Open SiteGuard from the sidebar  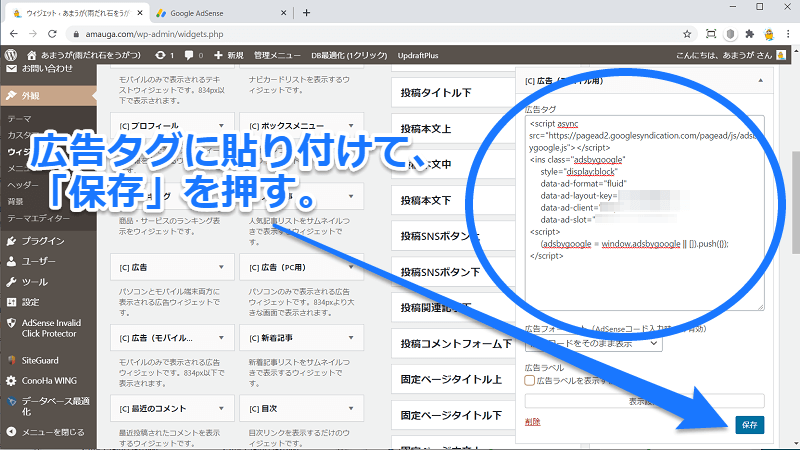pos(44,360)
